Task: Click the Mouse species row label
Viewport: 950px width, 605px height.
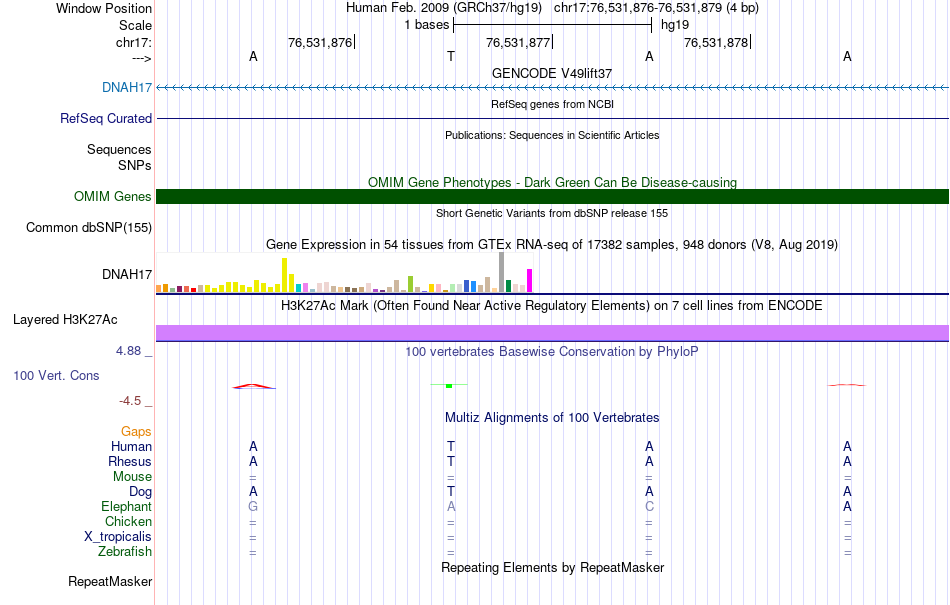Action: tap(132, 477)
